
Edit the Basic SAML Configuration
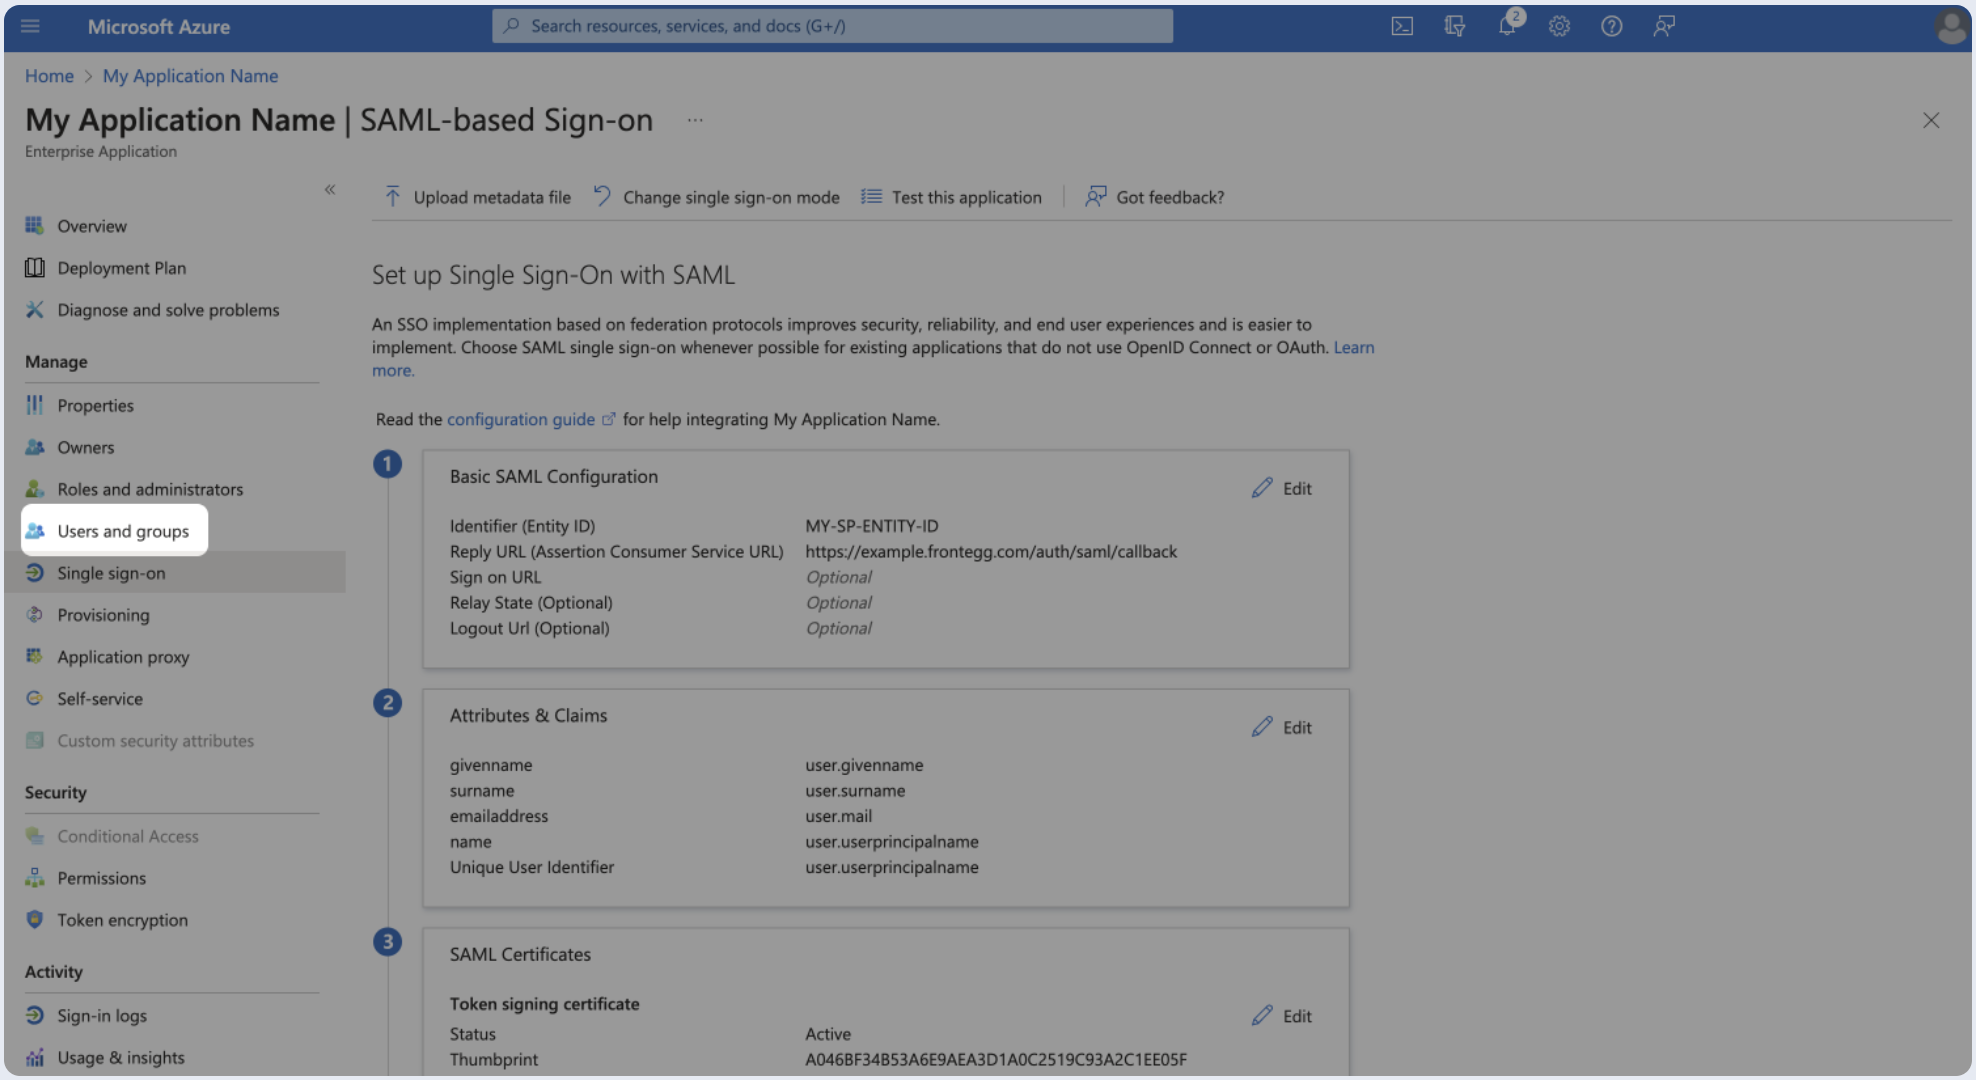click(1282, 488)
